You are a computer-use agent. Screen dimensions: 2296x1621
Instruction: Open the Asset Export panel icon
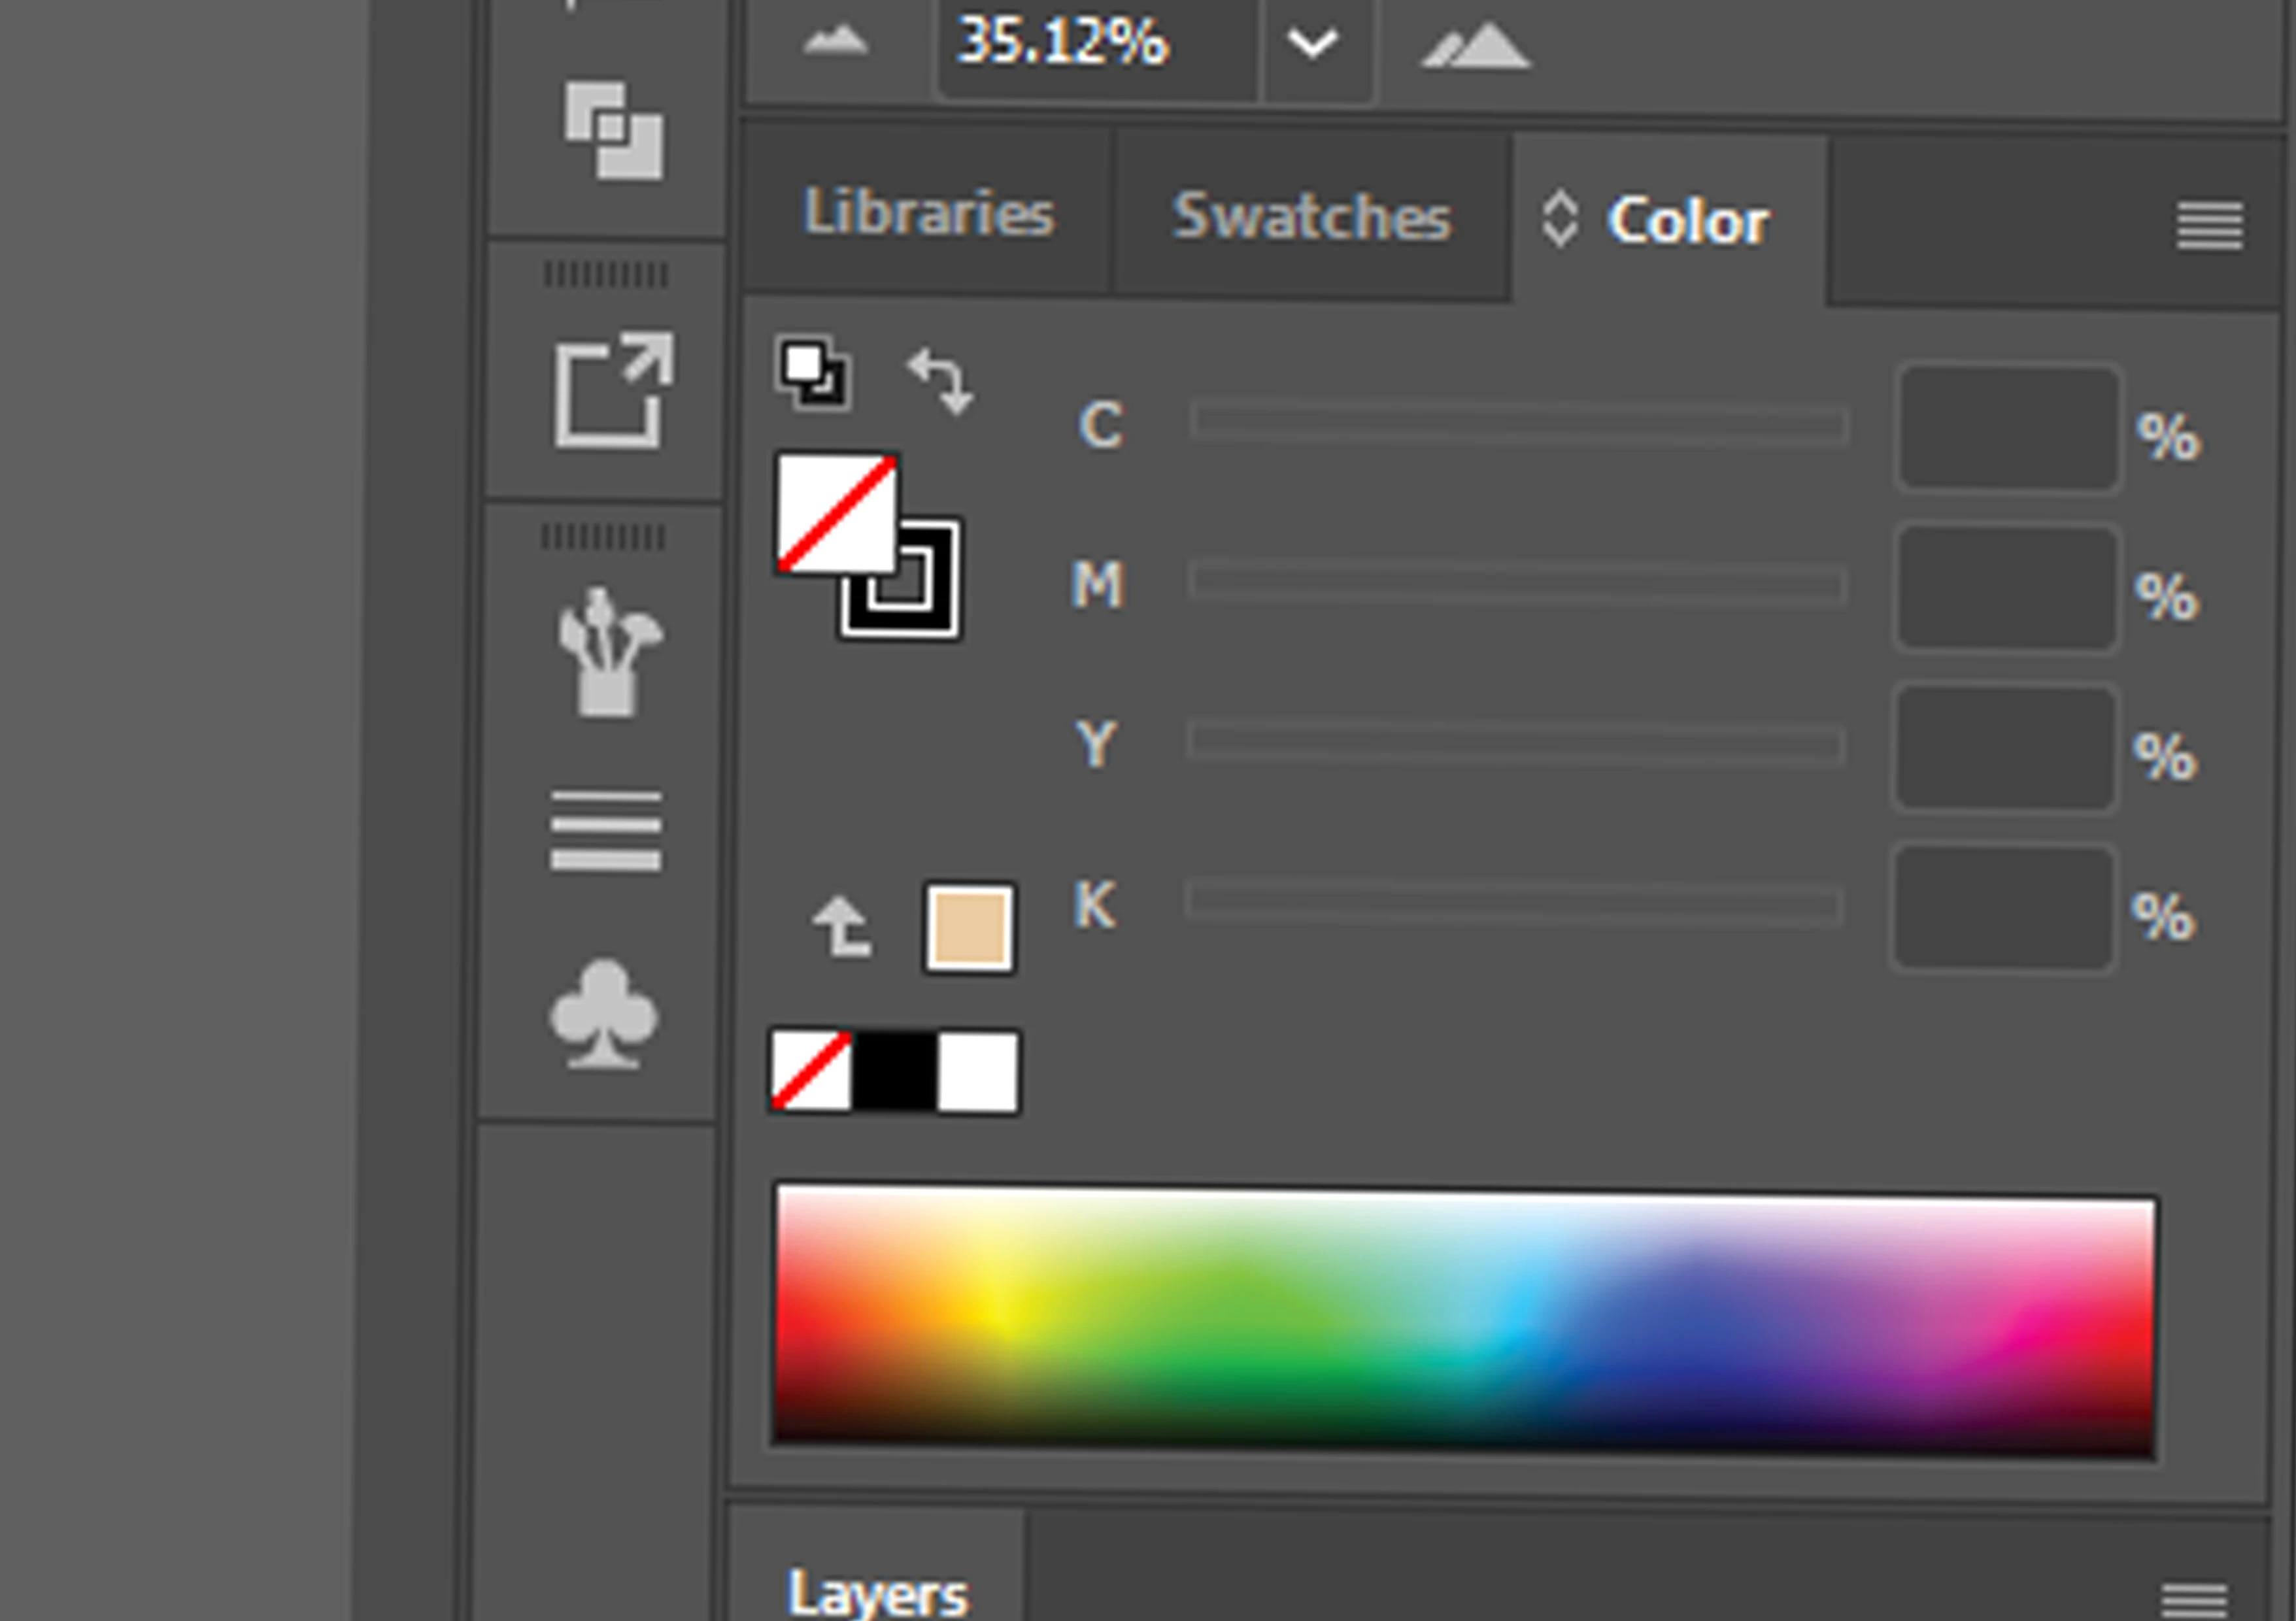click(613, 390)
